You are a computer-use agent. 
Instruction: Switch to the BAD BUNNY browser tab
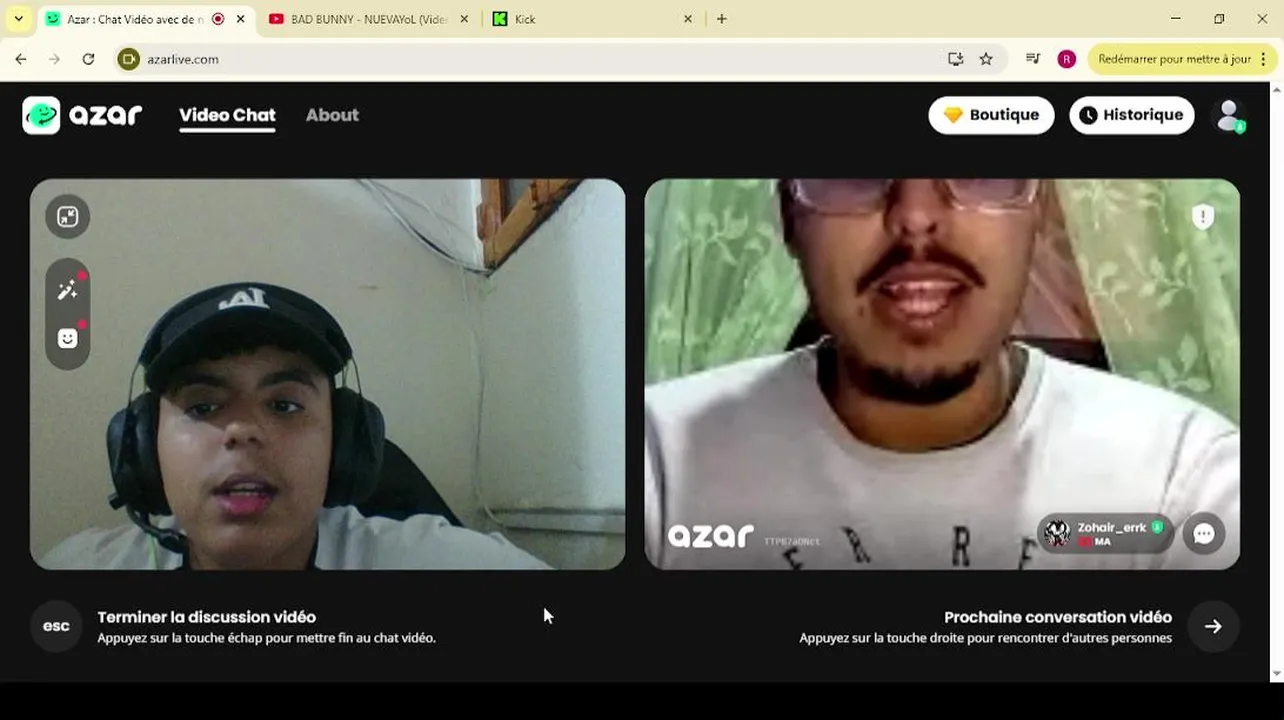point(369,19)
